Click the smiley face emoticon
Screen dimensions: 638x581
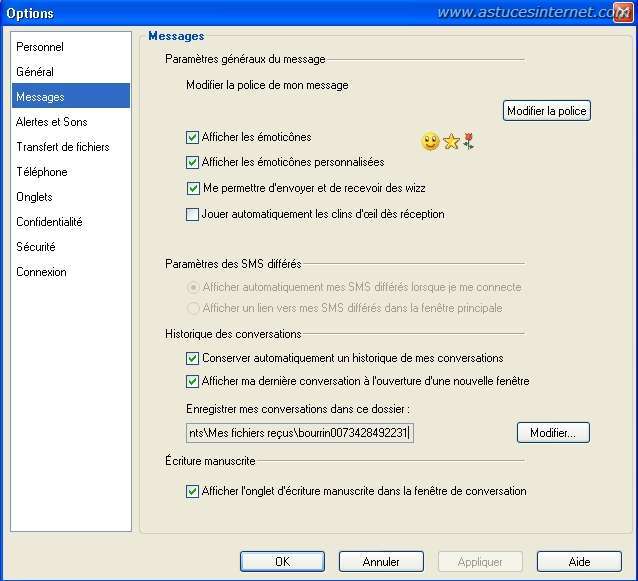click(430, 141)
